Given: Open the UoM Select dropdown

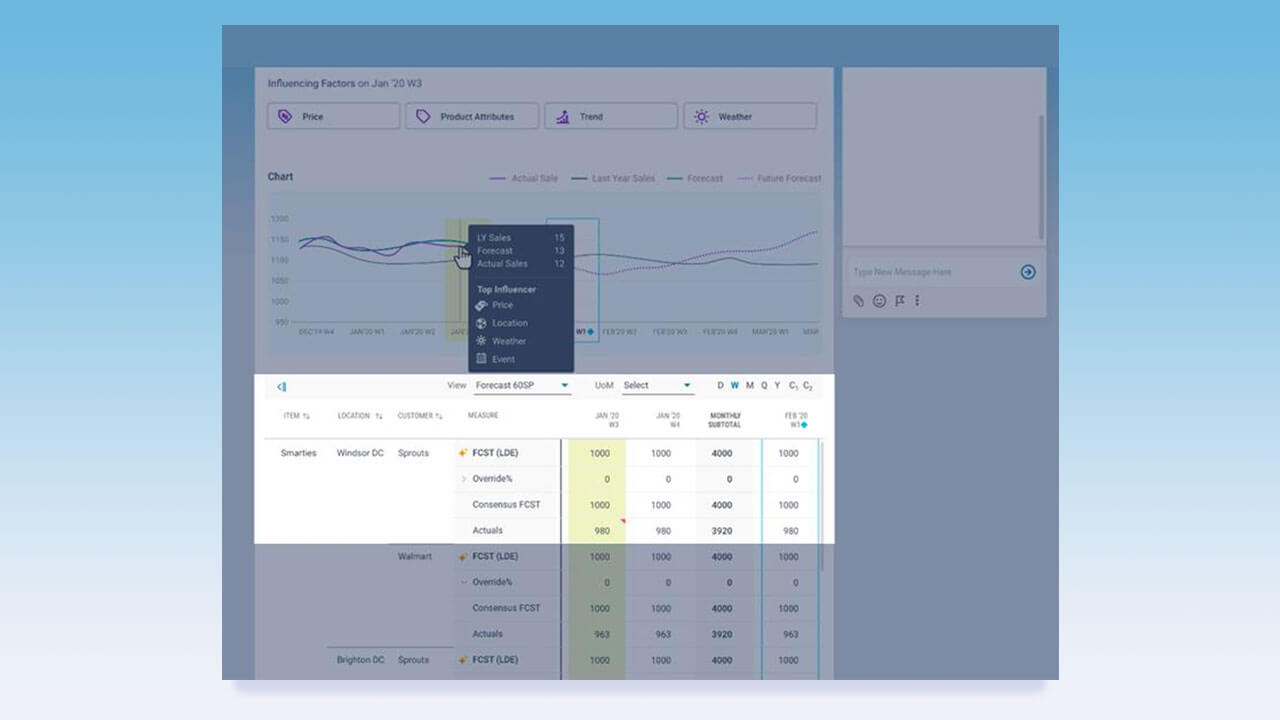Looking at the screenshot, I should pyautogui.click(x=657, y=385).
